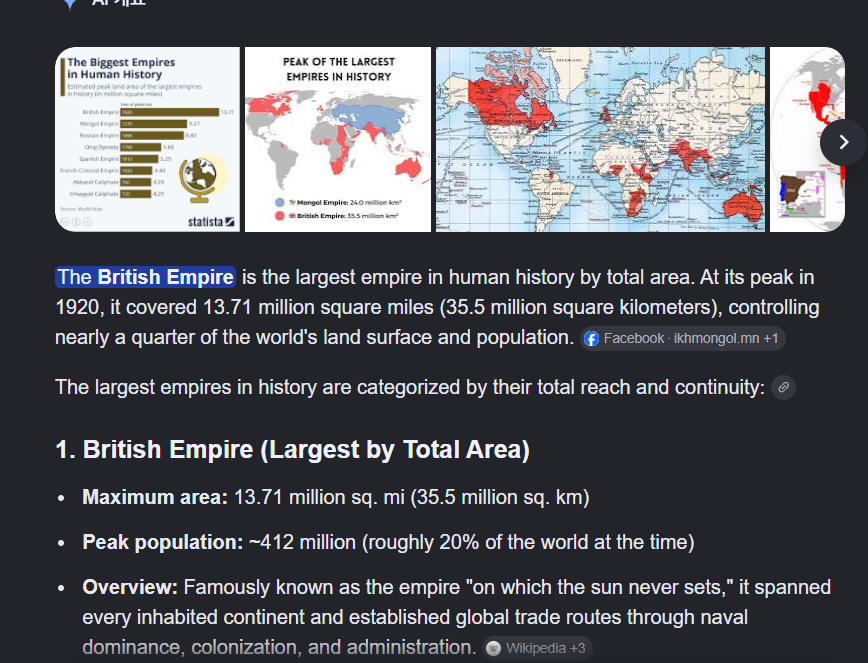Open the Statista Biggest Empires chart thumbnail
Screen dimensions: 868x663
(x=148, y=139)
